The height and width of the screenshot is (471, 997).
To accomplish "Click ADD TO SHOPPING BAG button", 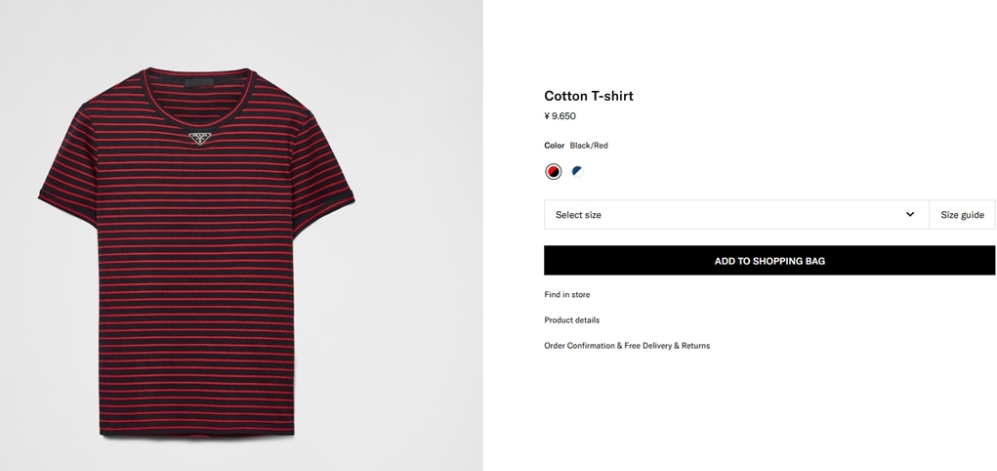I will (x=769, y=261).
